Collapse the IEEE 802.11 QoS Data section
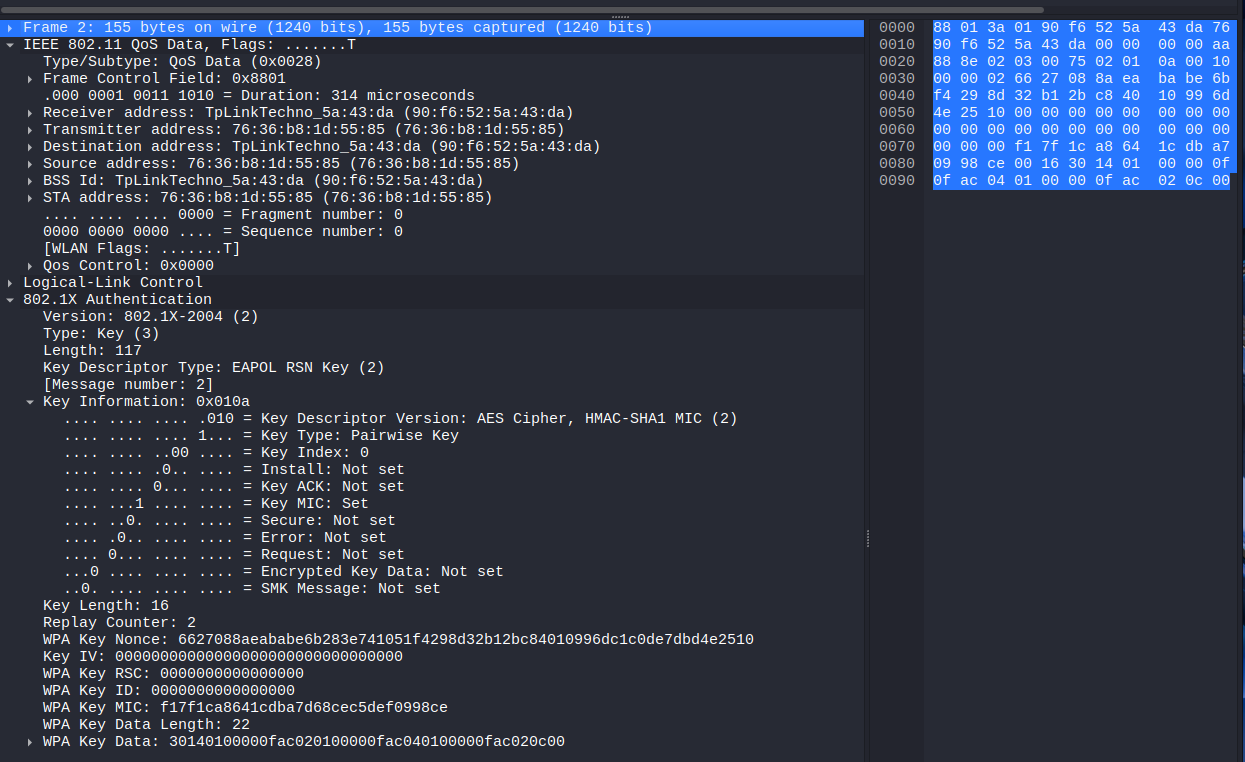Image resolution: width=1245 pixels, height=762 pixels. [10, 45]
